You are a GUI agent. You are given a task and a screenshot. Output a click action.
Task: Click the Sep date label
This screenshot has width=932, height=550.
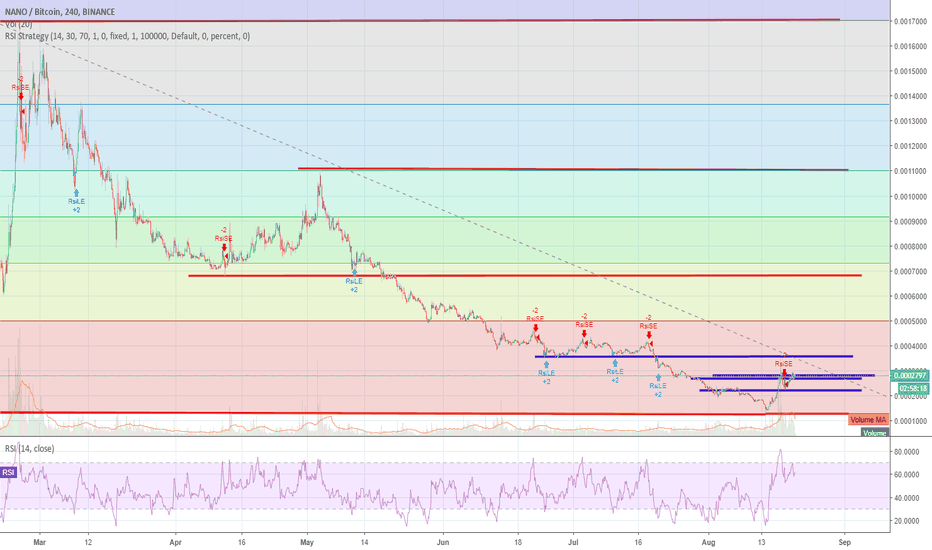coord(845,542)
